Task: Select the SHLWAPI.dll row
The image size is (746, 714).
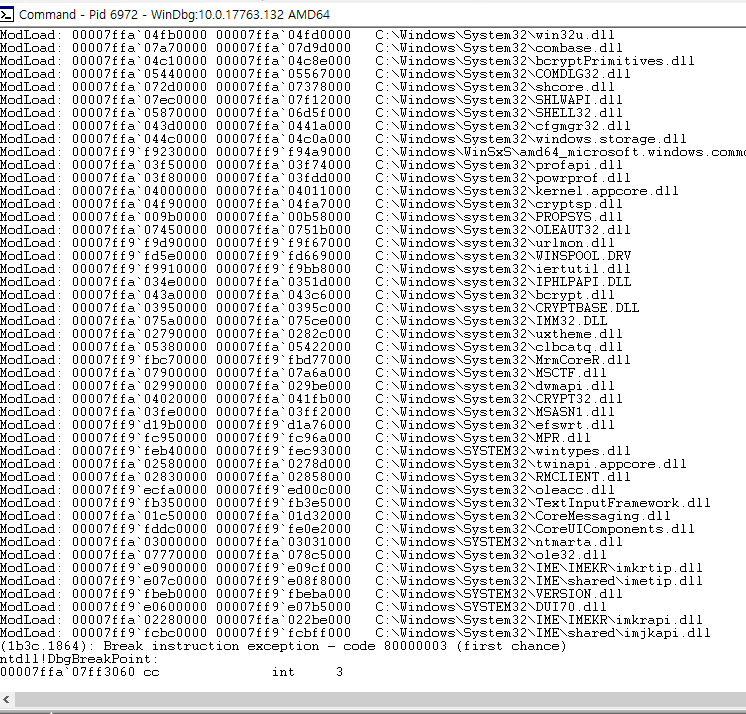Action: [x=311, y=100]
